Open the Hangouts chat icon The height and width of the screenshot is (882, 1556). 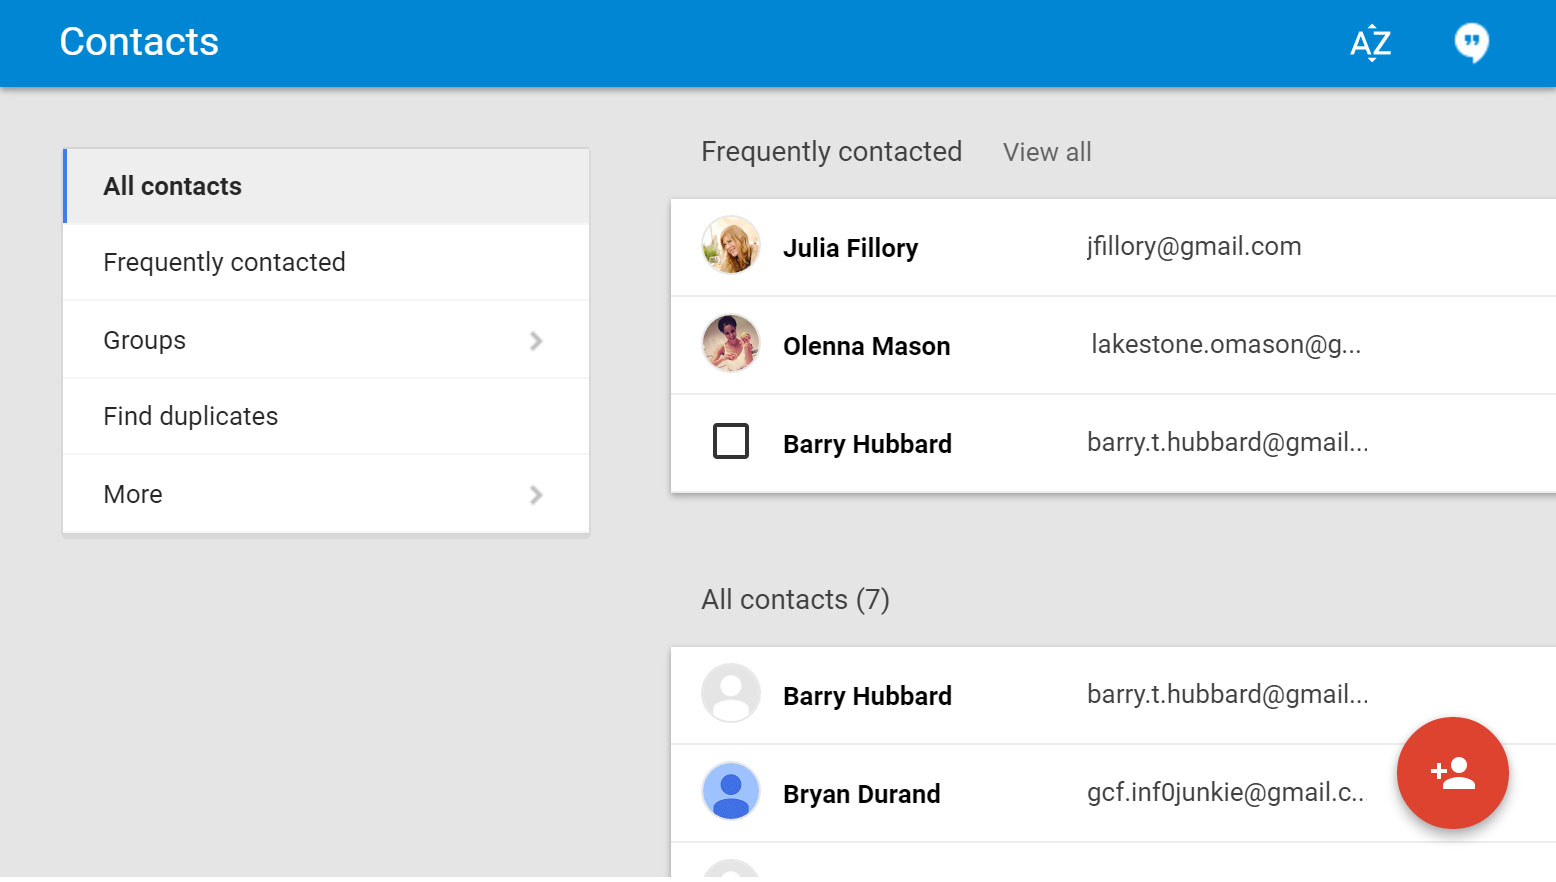(x=1471, y=43)
